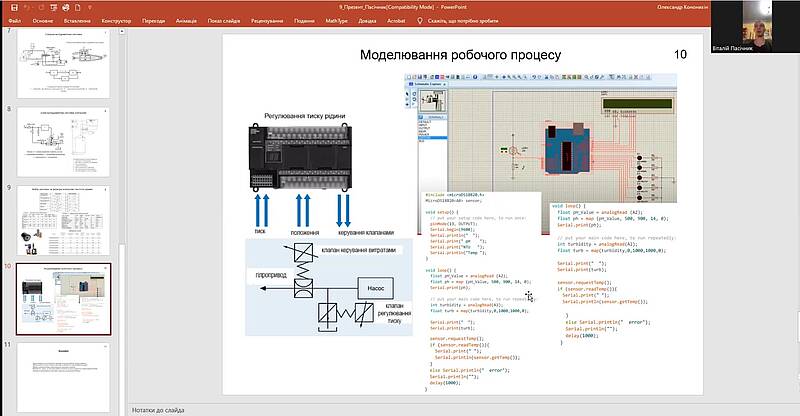Select slide 11 thumbnail
The image size is (800, 416).
pyautogui.click(x=63, y=378)
